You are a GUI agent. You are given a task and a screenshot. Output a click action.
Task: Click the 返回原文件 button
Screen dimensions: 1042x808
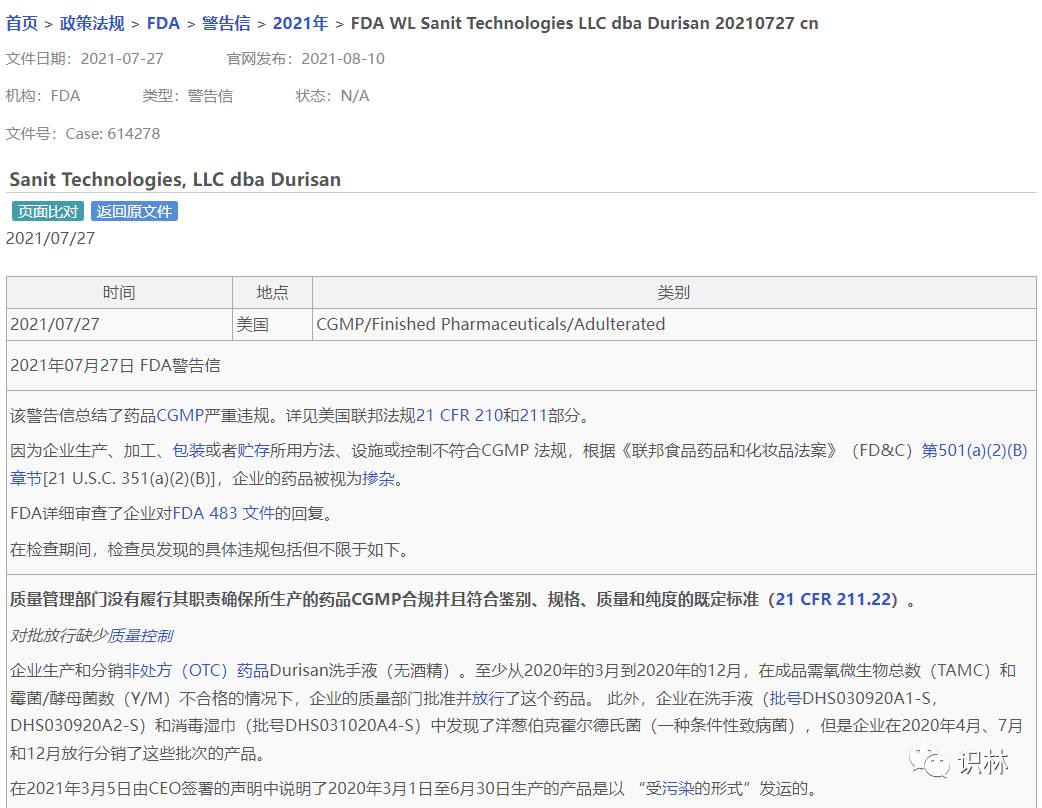134,211
